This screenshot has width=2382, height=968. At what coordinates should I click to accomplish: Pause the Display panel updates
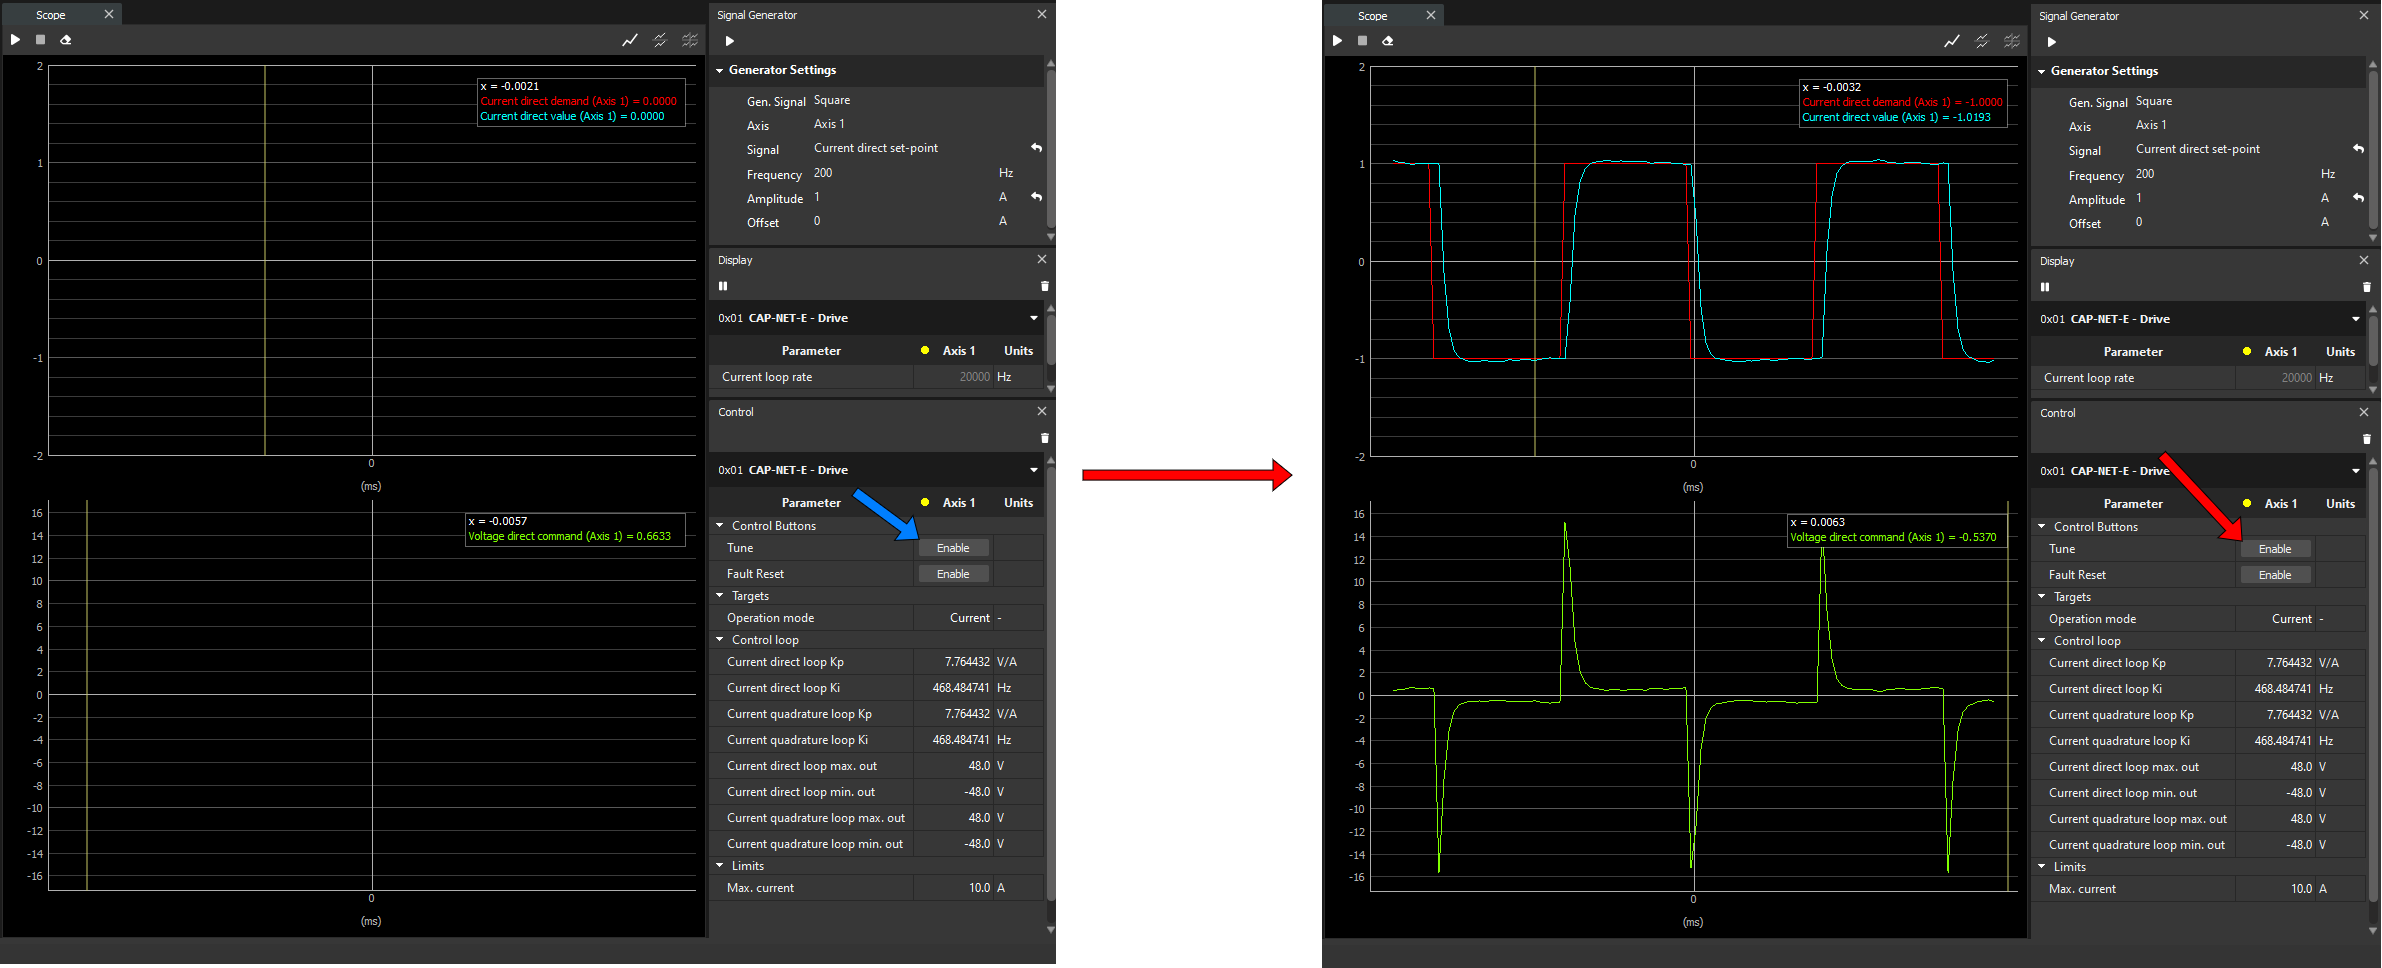pyautogui.click(x=723, y=286)
